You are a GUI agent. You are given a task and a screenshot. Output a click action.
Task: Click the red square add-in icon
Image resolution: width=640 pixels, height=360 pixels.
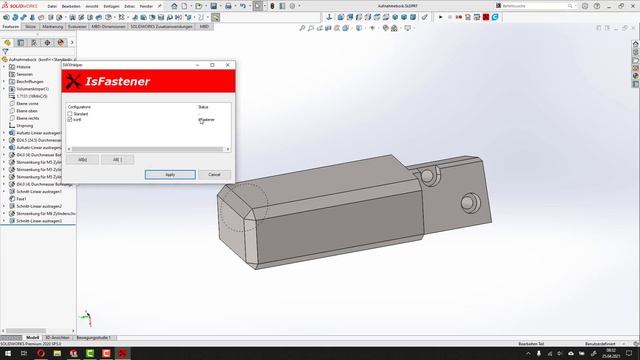[x=486, y=17]
